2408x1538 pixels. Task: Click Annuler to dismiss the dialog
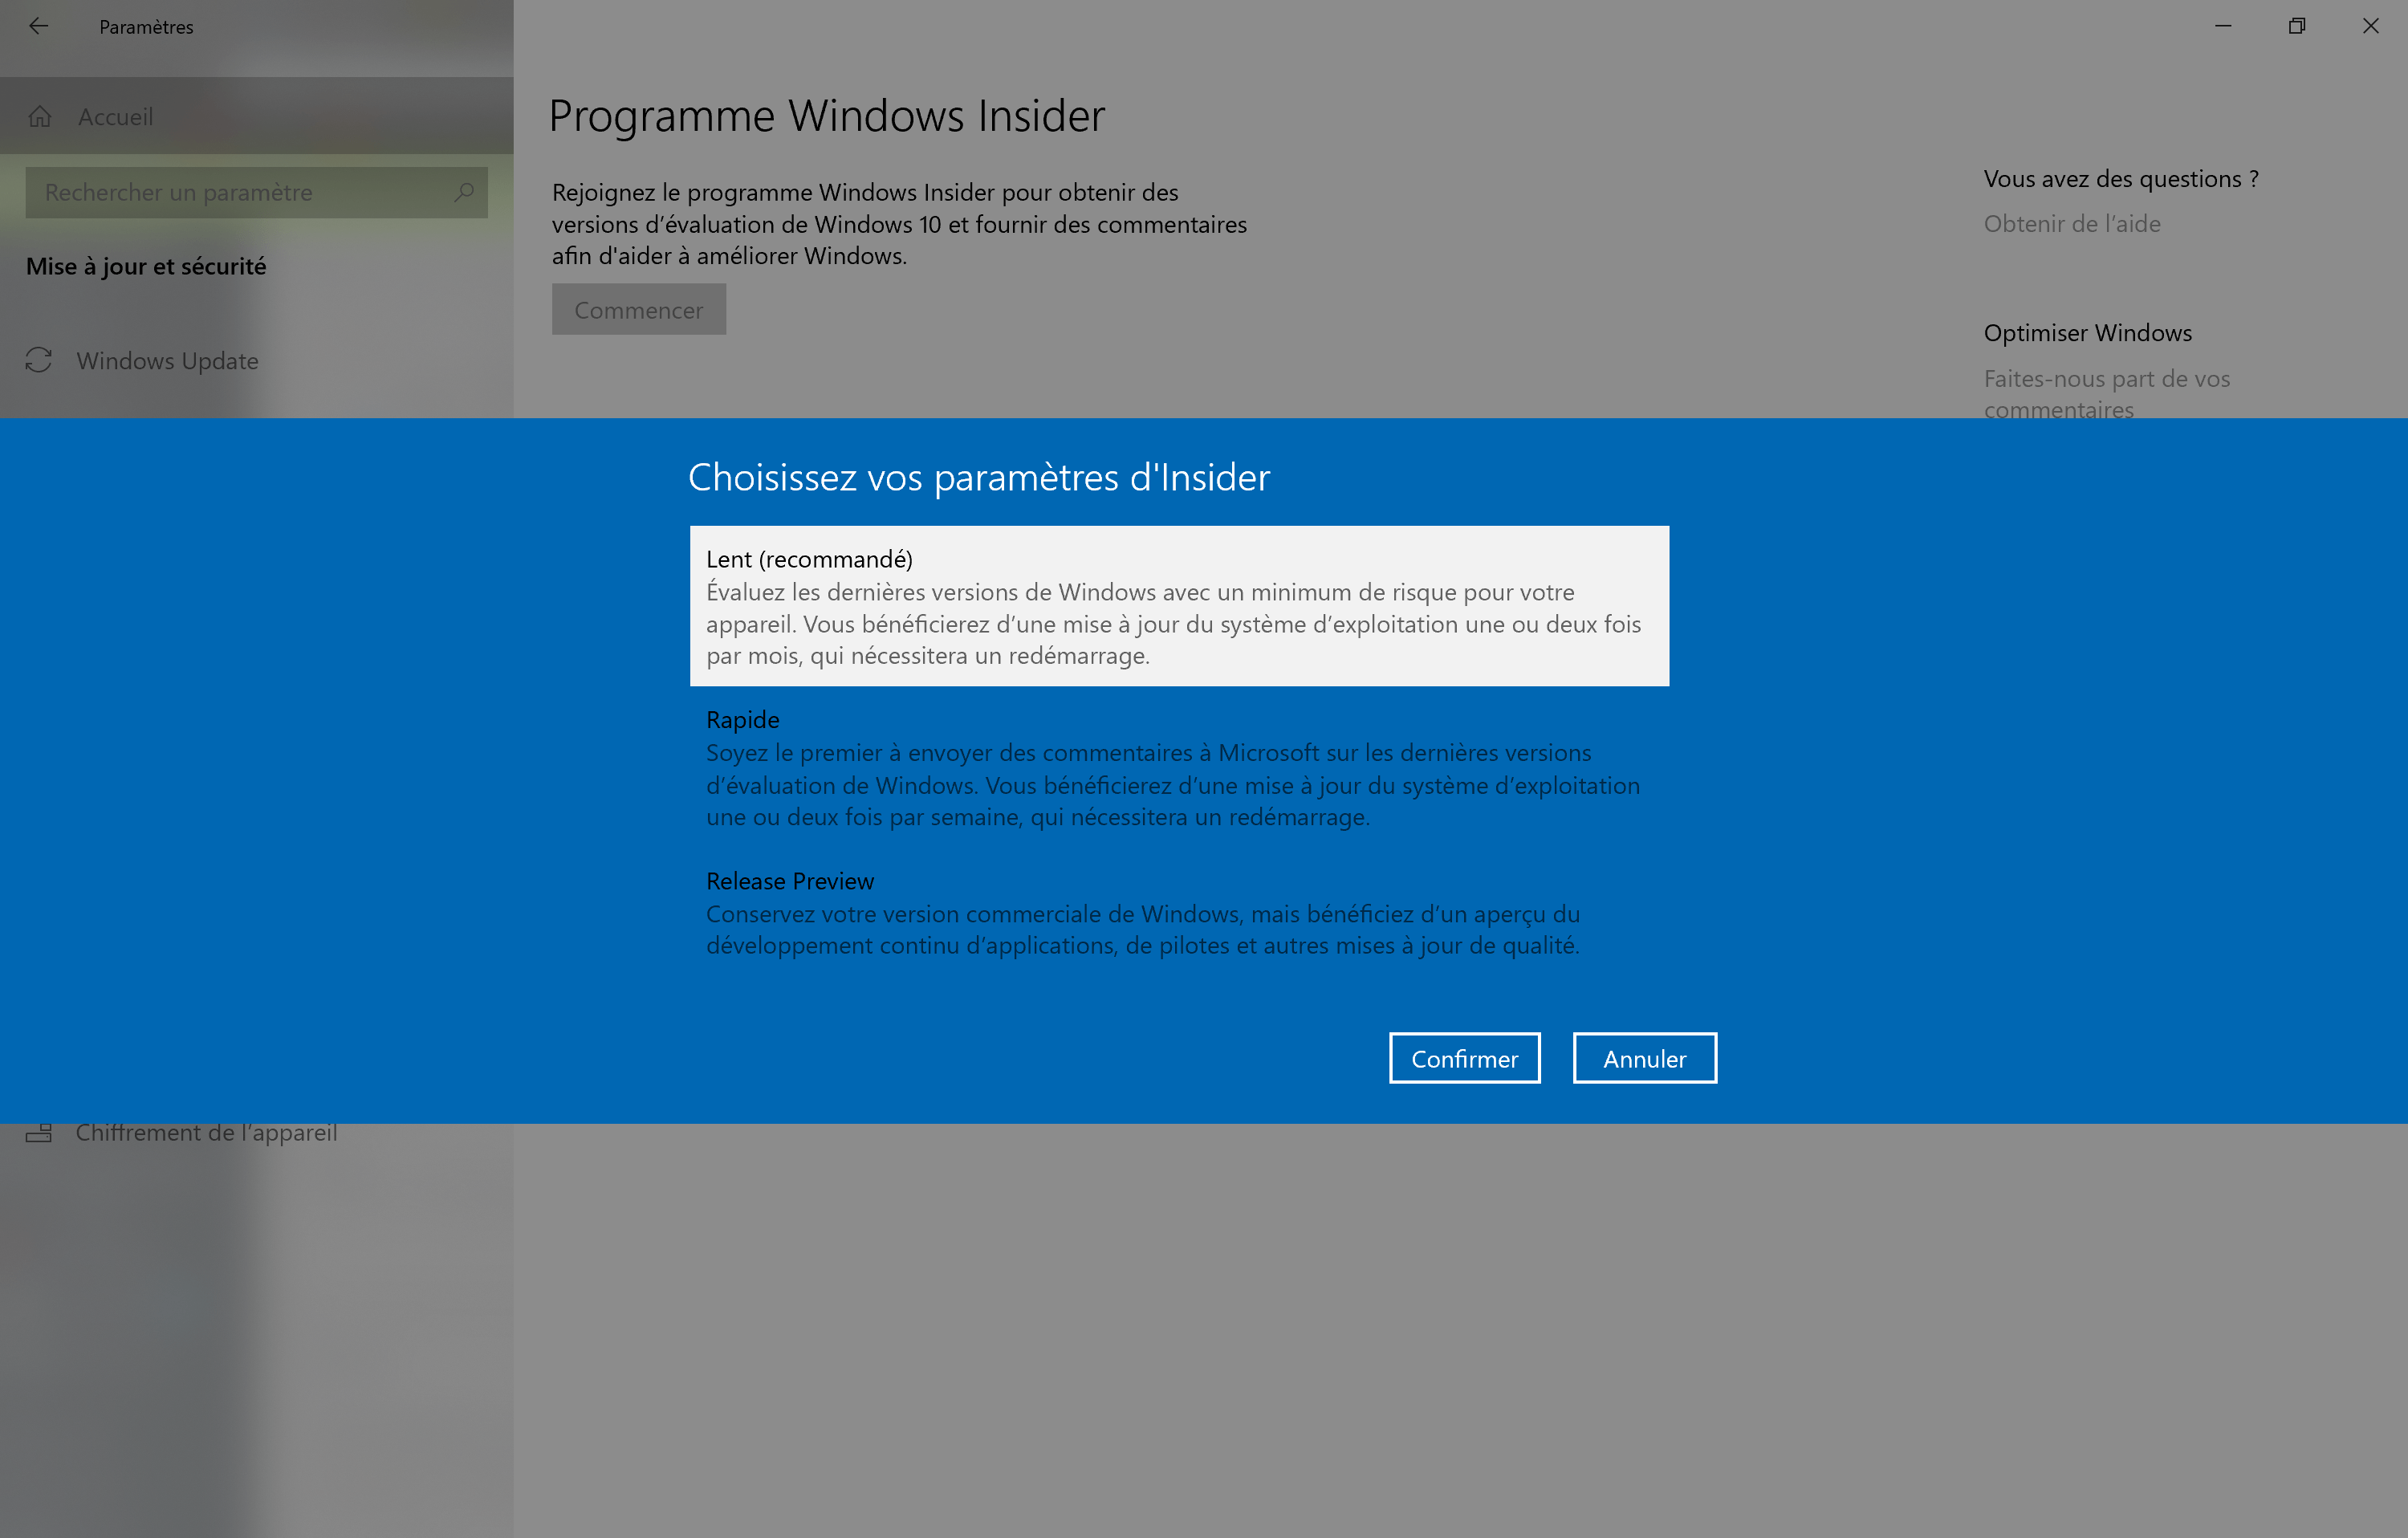click(x=1645, y=1057)
